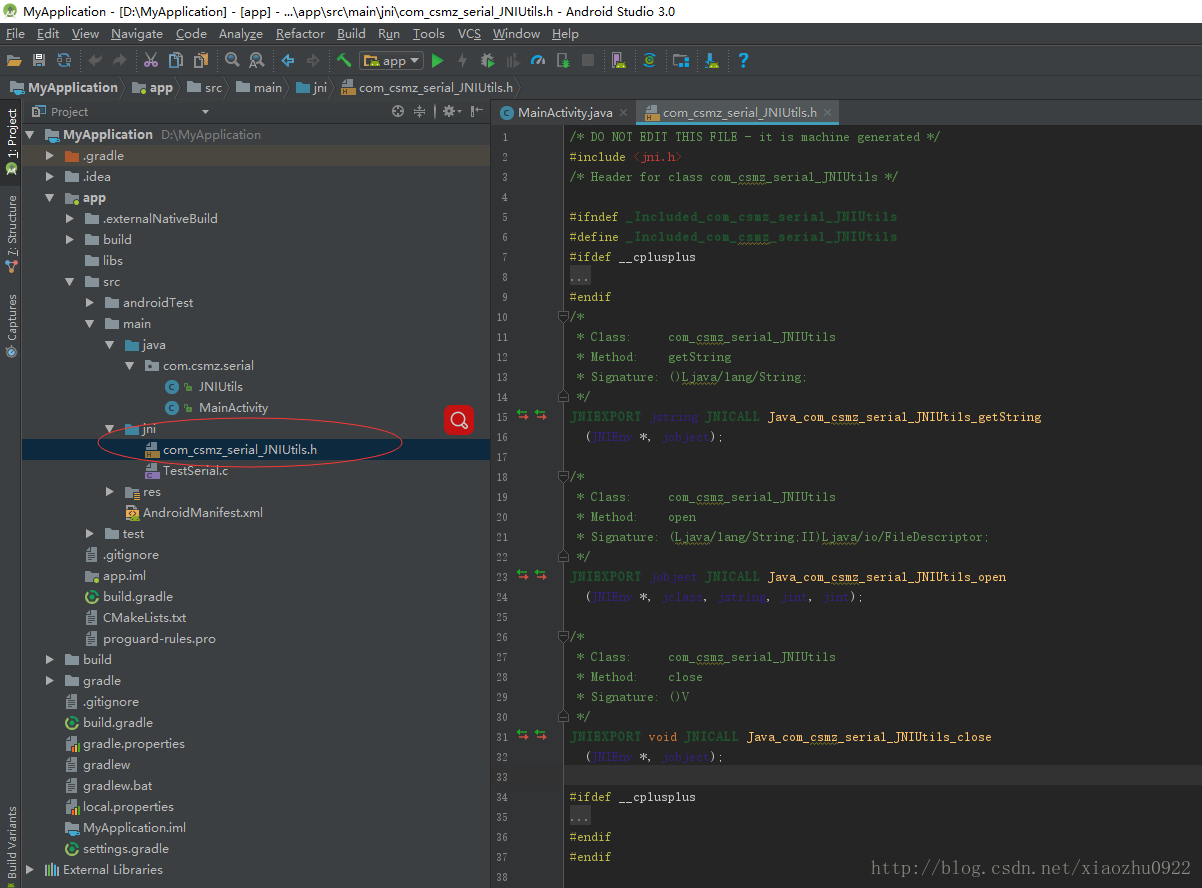Close the MainActivity.java tab
1202x888 pixels.
pyautogui.click(x=624, y=113)
